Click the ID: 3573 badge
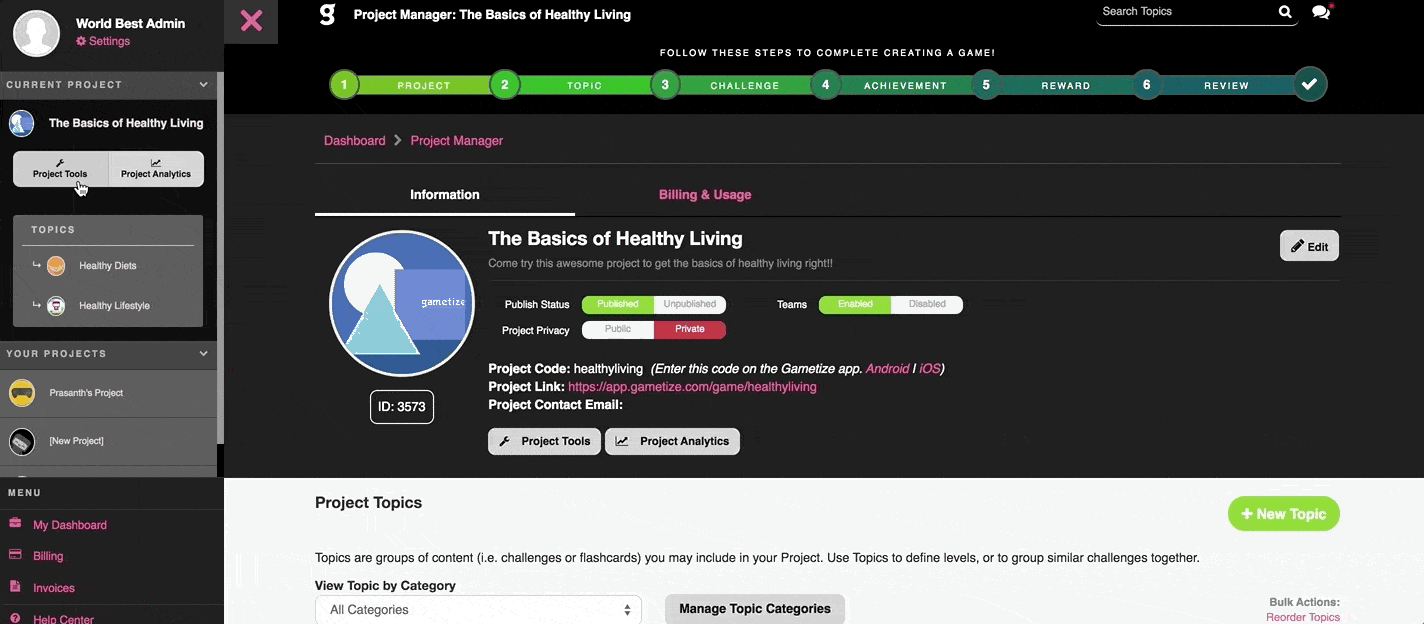The image size is (1424, 624). (x=402, y=407)
